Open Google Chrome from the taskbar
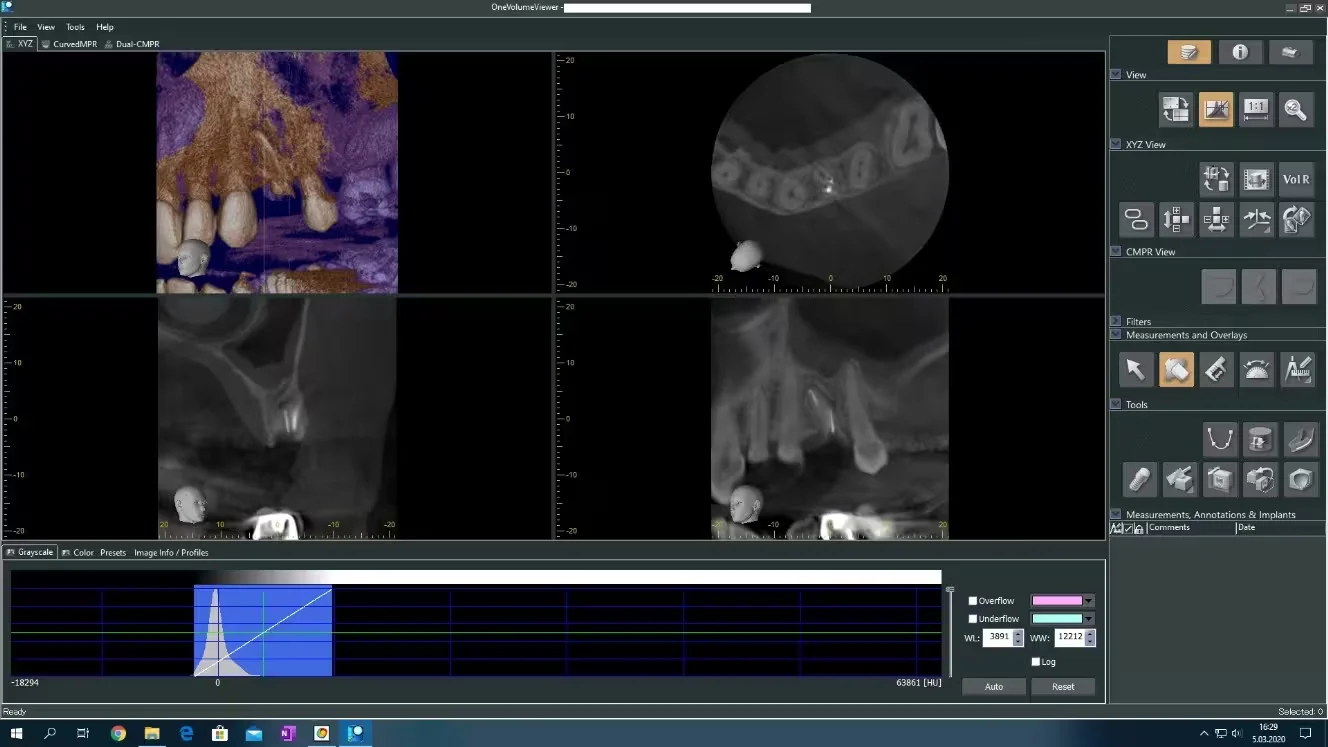The image size is (1328, 747). click(x=118, y=733)
